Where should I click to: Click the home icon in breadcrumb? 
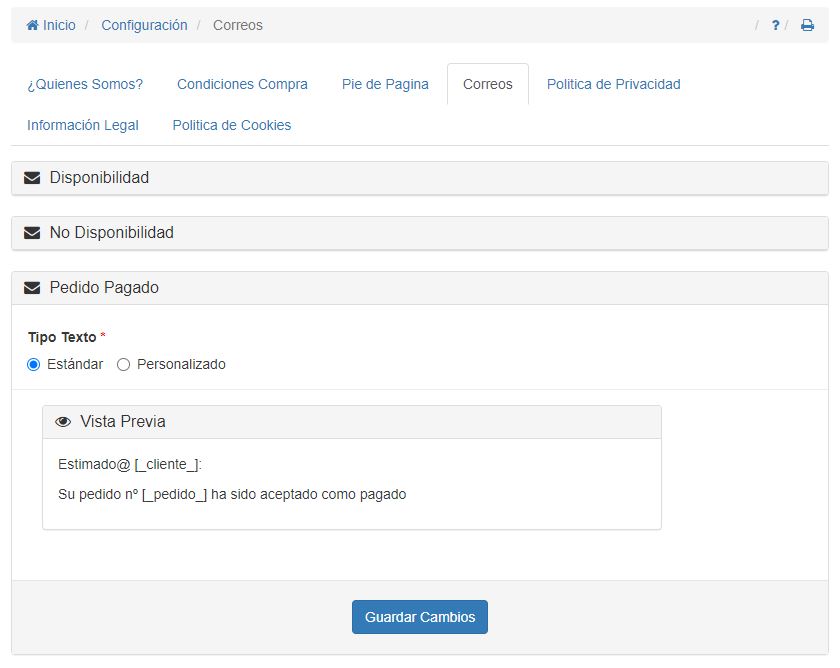coord(32,25)
